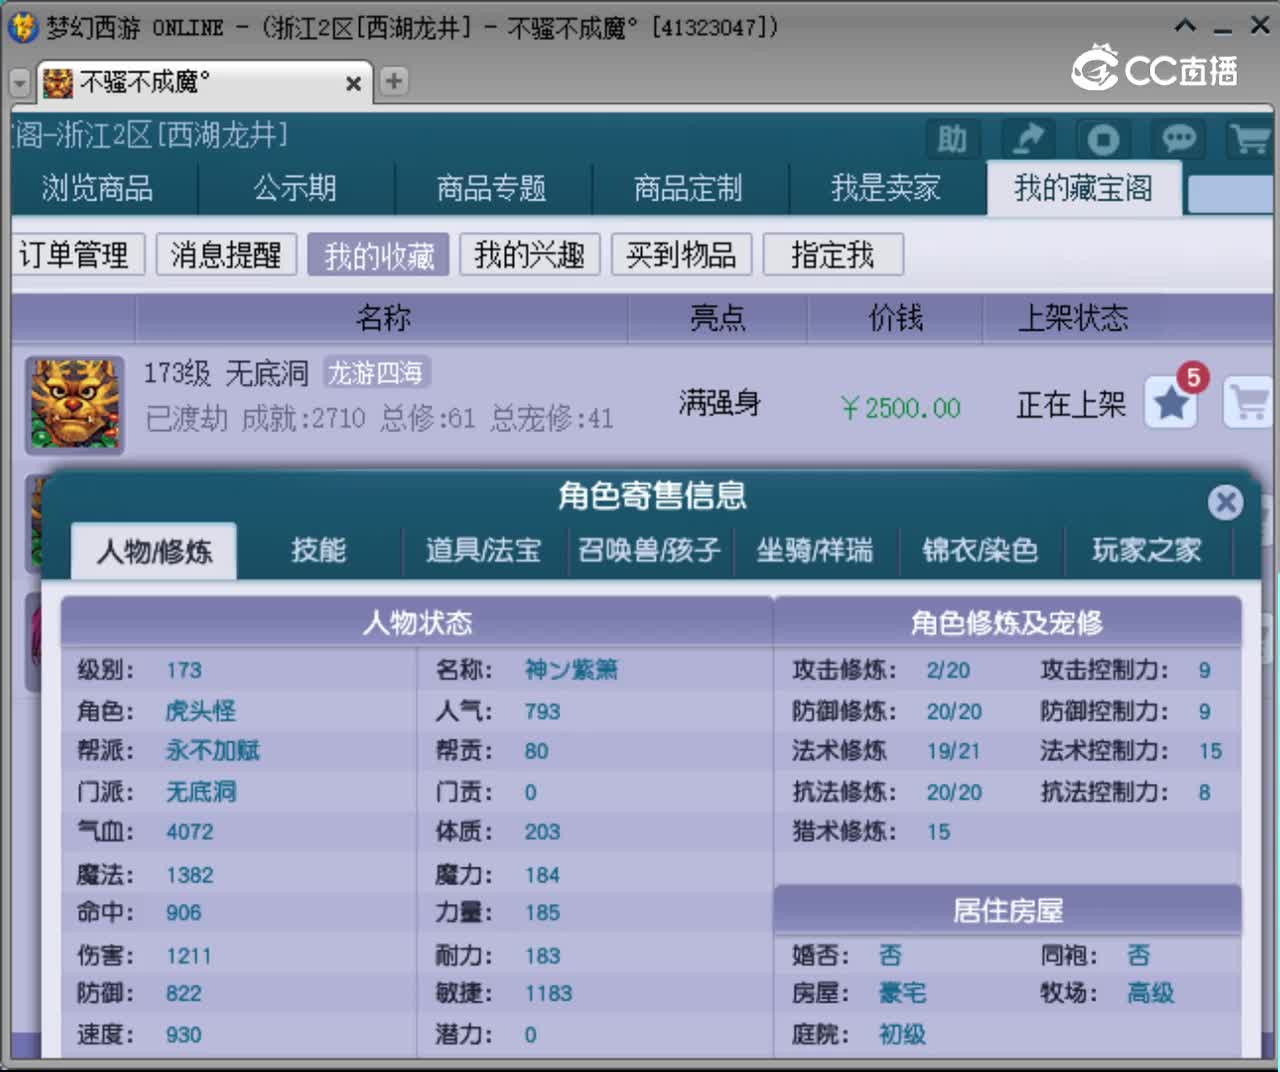This screenshot has width=1280, height=1072.
Task: Open the 玩家之家 tab
Action: pyautogui.click(x=1147, y=550)
